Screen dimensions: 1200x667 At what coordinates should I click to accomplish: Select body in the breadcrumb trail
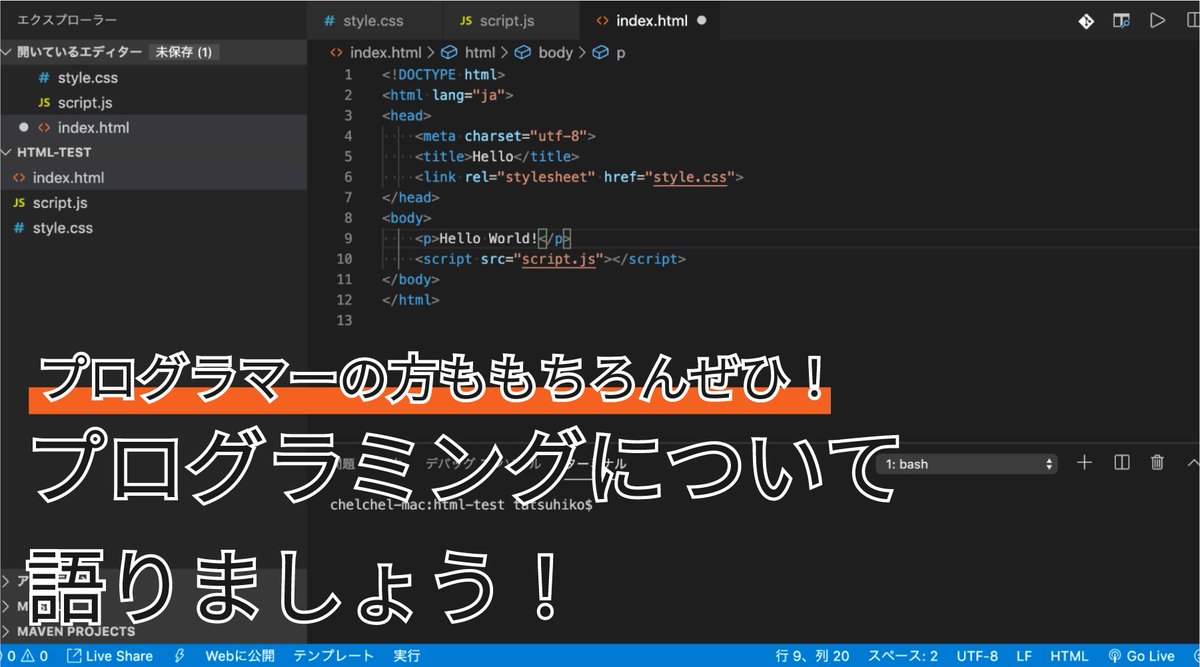tap(556, 52)
